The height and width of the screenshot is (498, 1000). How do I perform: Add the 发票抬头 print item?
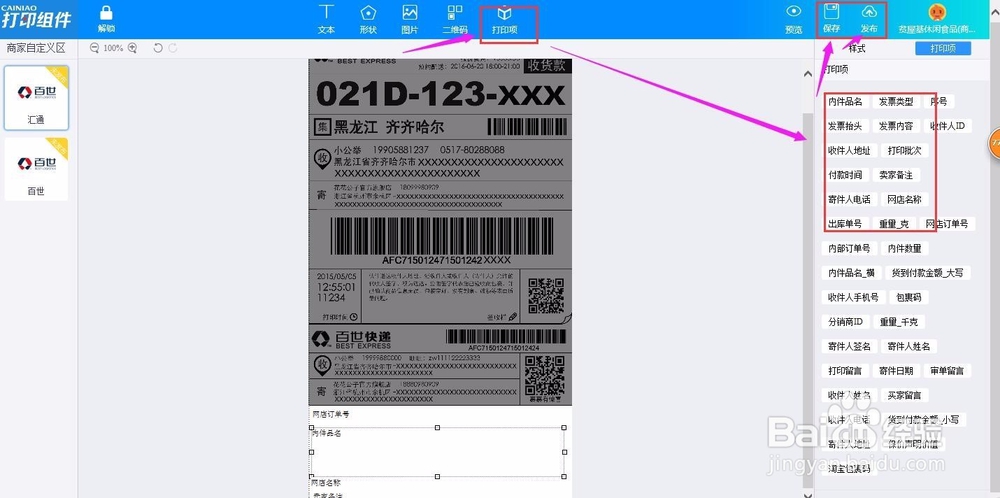pyautogui.click(x=845, y=126)
